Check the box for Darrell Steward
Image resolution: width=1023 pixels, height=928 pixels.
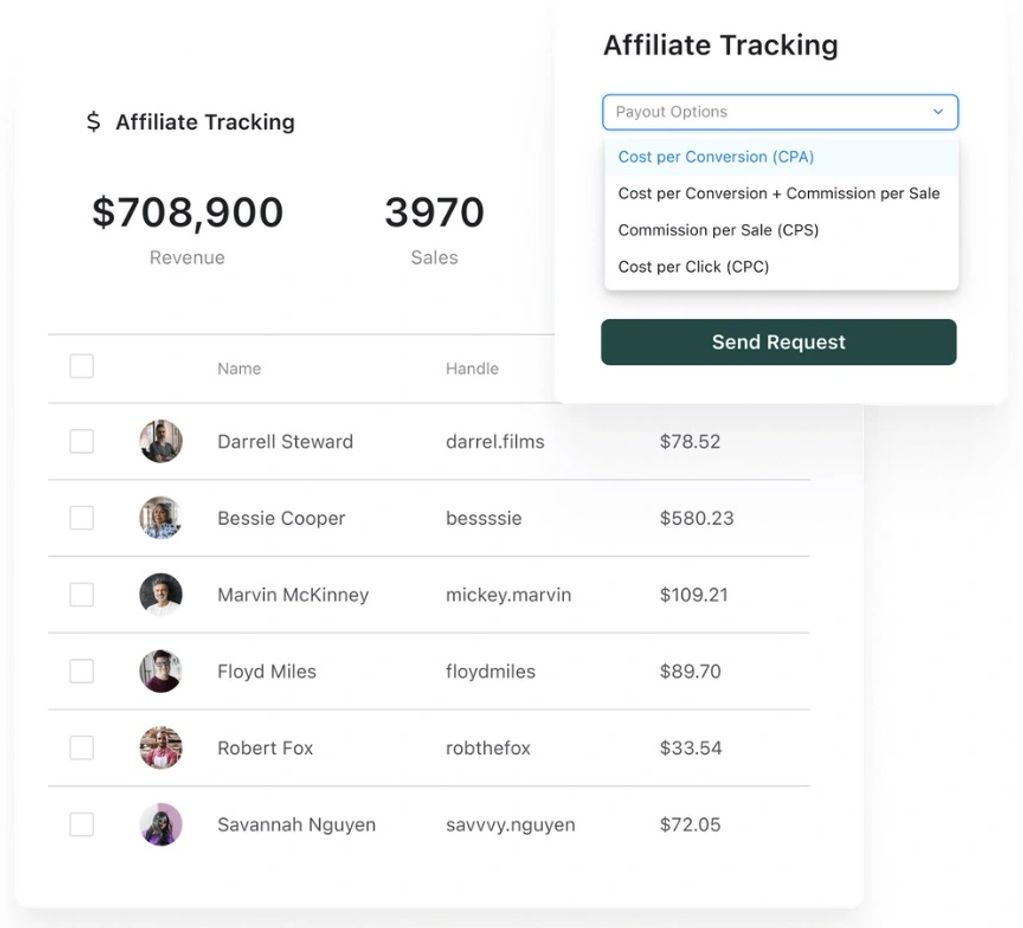click(x=82, y=441)
